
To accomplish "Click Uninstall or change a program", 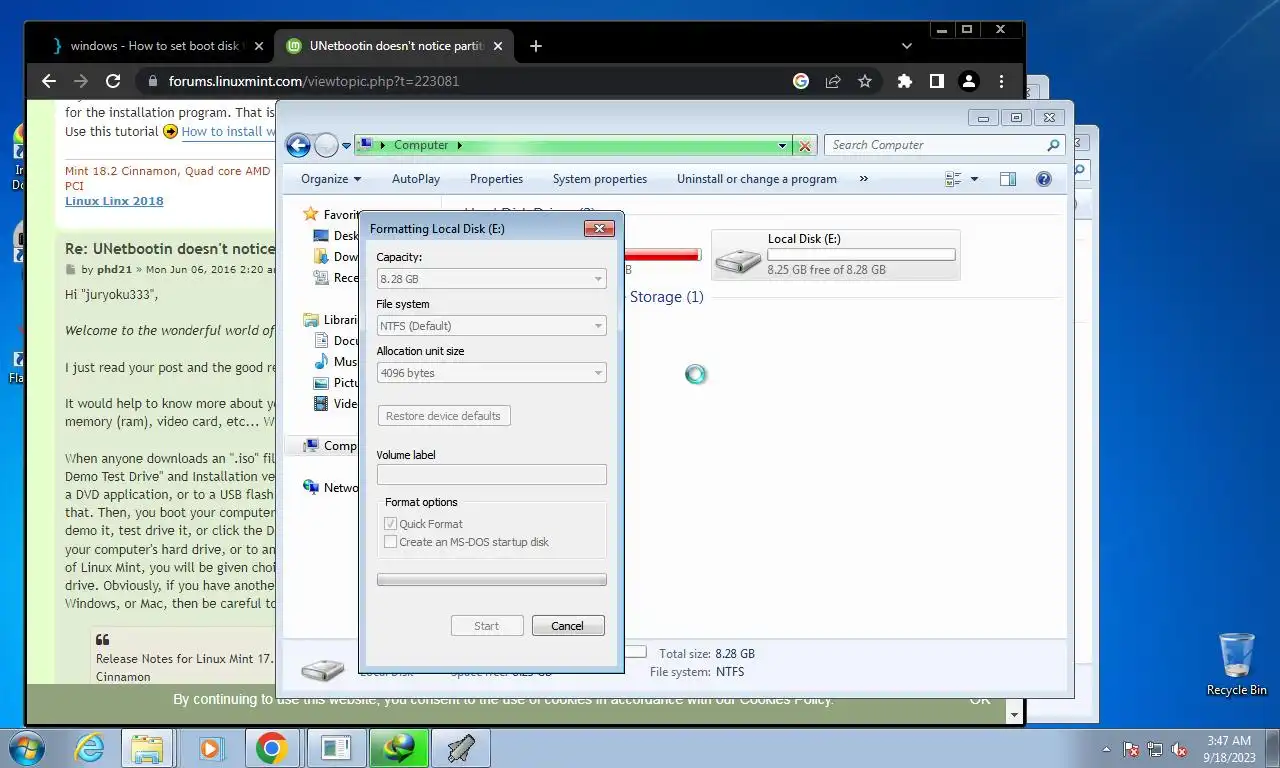I will [757, 179].
